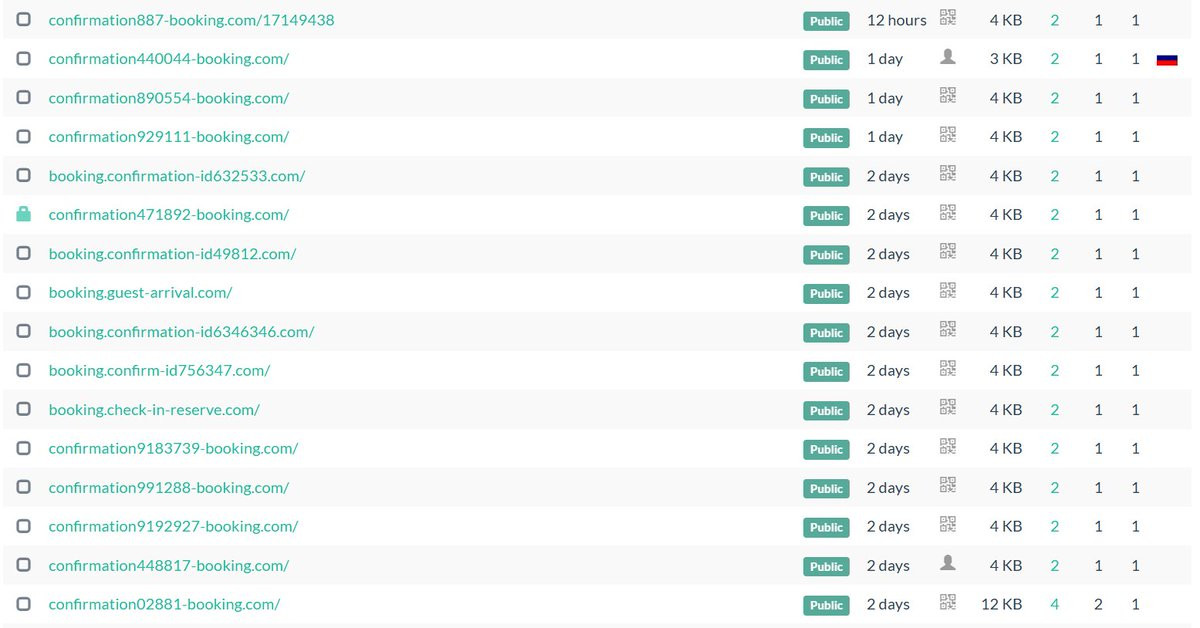Check the booking.check-in-reserve.com row box
Screen dimensions: 1200x628
24,409
